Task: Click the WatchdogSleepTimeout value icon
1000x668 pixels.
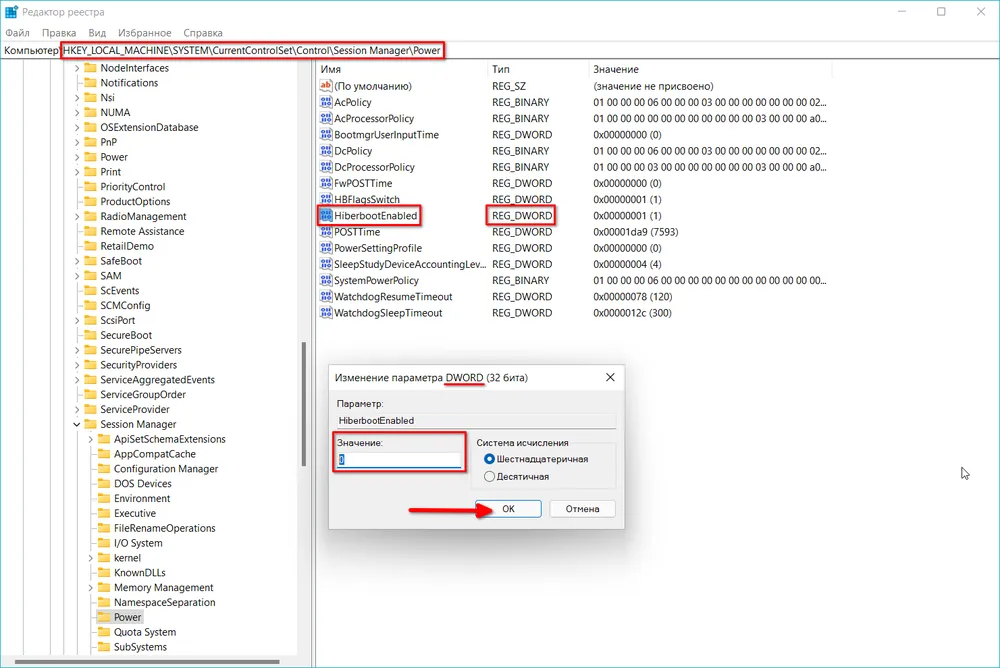Action: pyautogui.click(x=326, y=313)
